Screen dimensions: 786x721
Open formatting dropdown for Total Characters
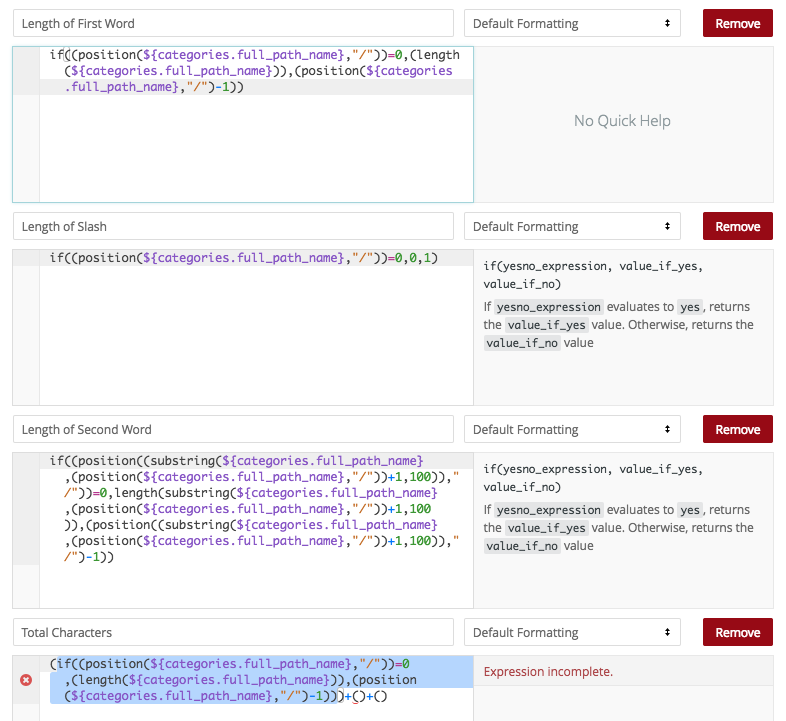572,632
